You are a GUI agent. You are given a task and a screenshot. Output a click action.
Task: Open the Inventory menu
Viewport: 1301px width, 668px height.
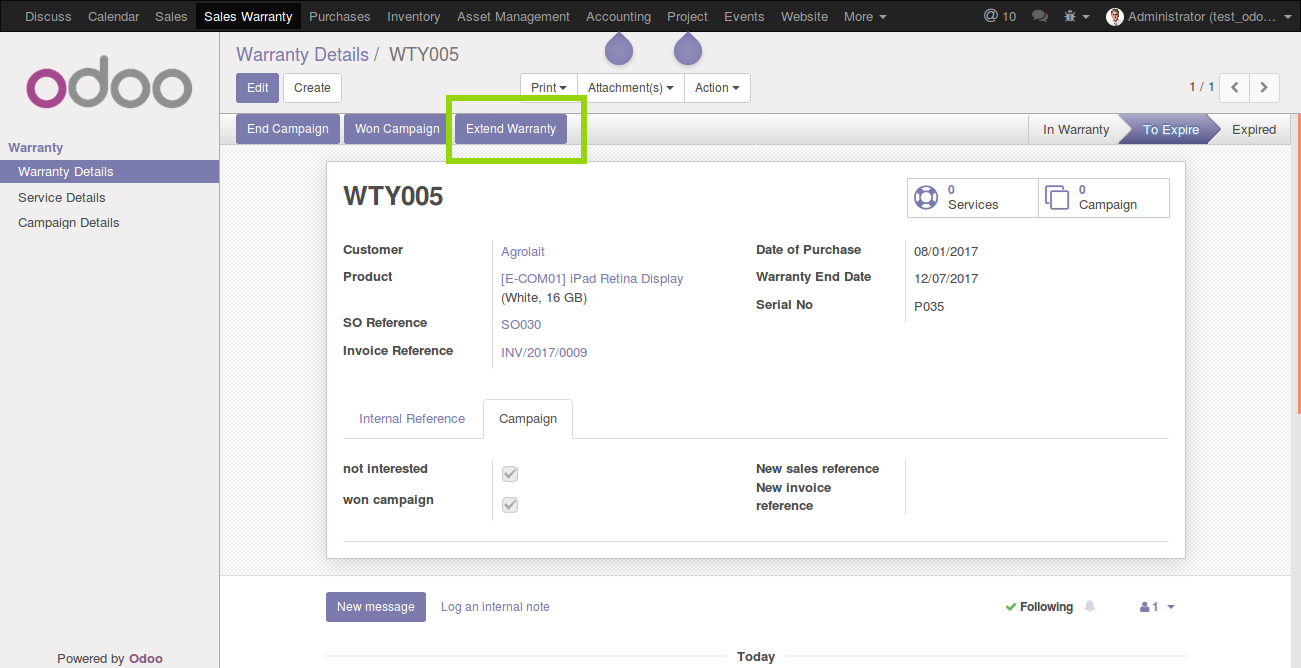[x=413, y=16]
